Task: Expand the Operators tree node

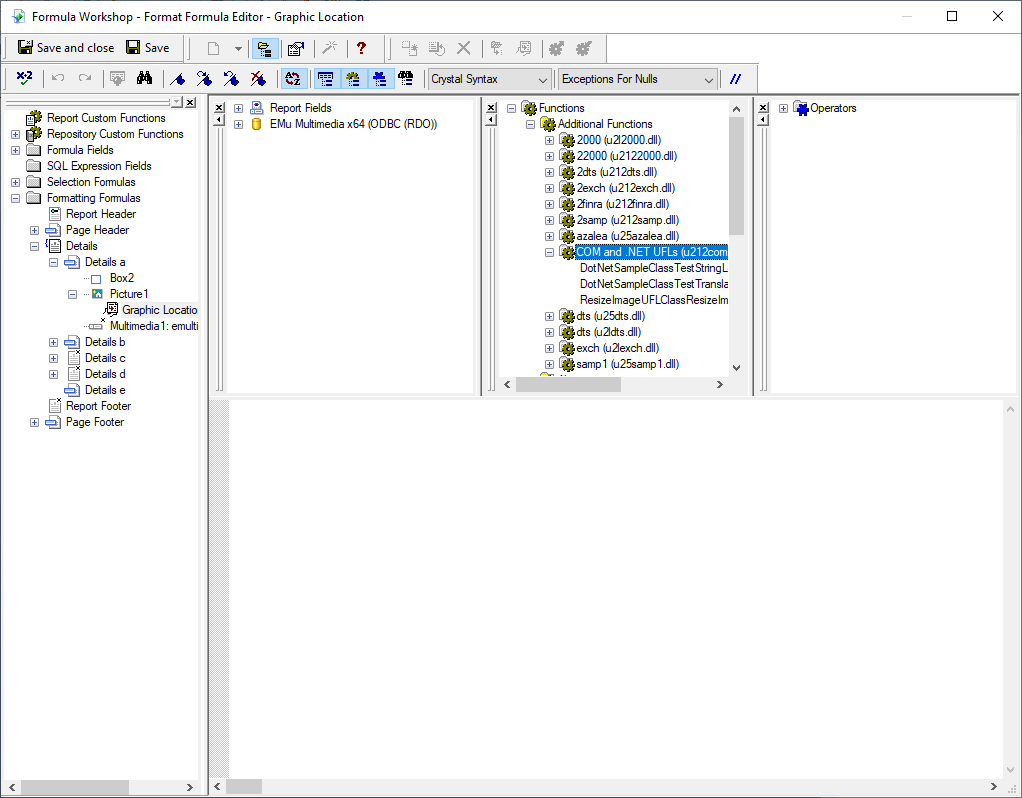Action: (x=783, y=108)
